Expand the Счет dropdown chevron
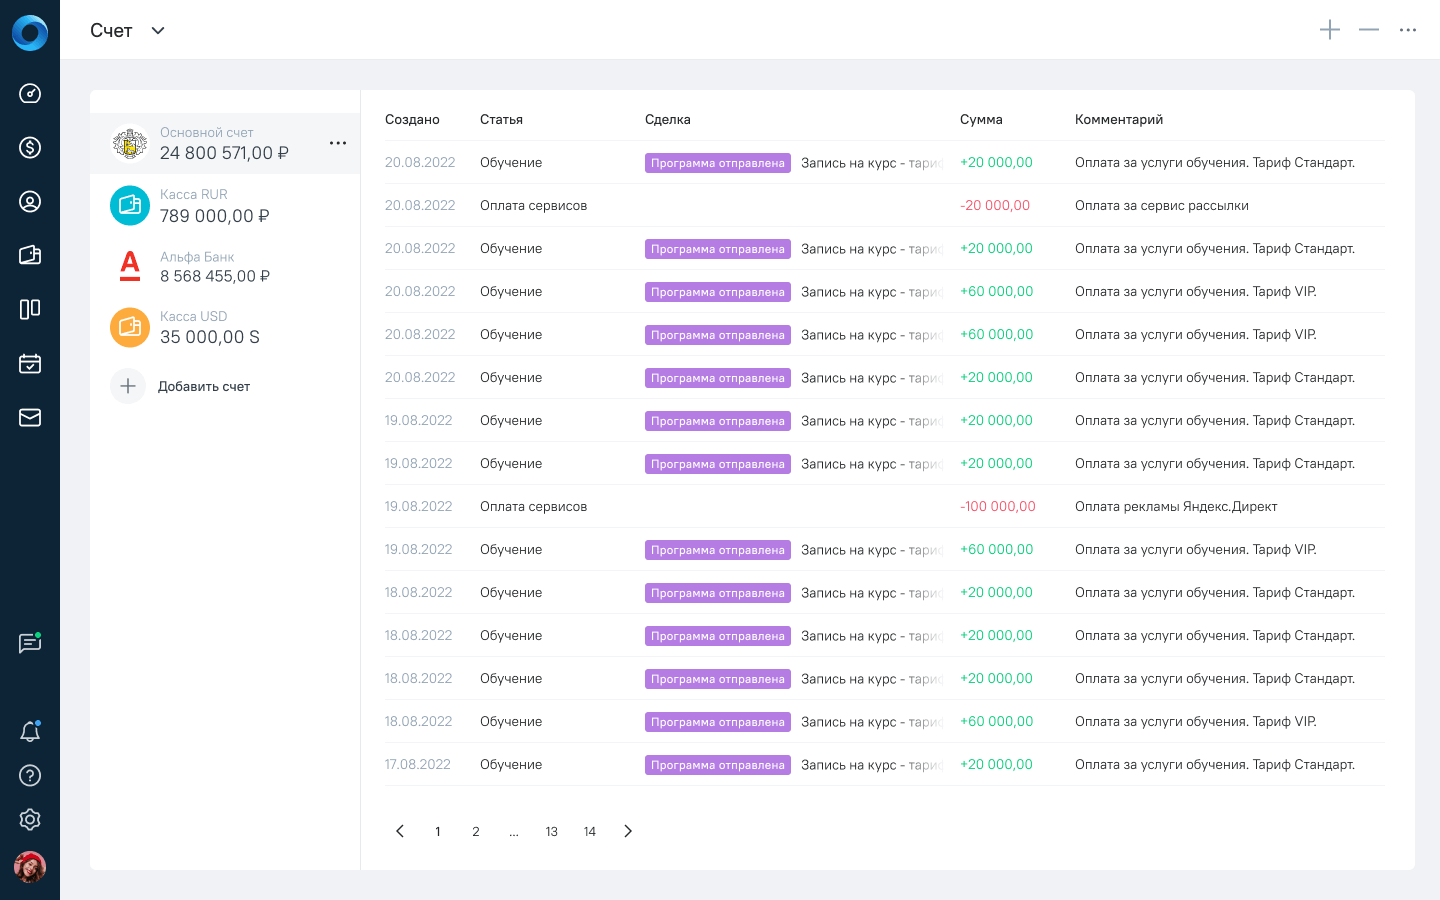 tap(158, 30)
